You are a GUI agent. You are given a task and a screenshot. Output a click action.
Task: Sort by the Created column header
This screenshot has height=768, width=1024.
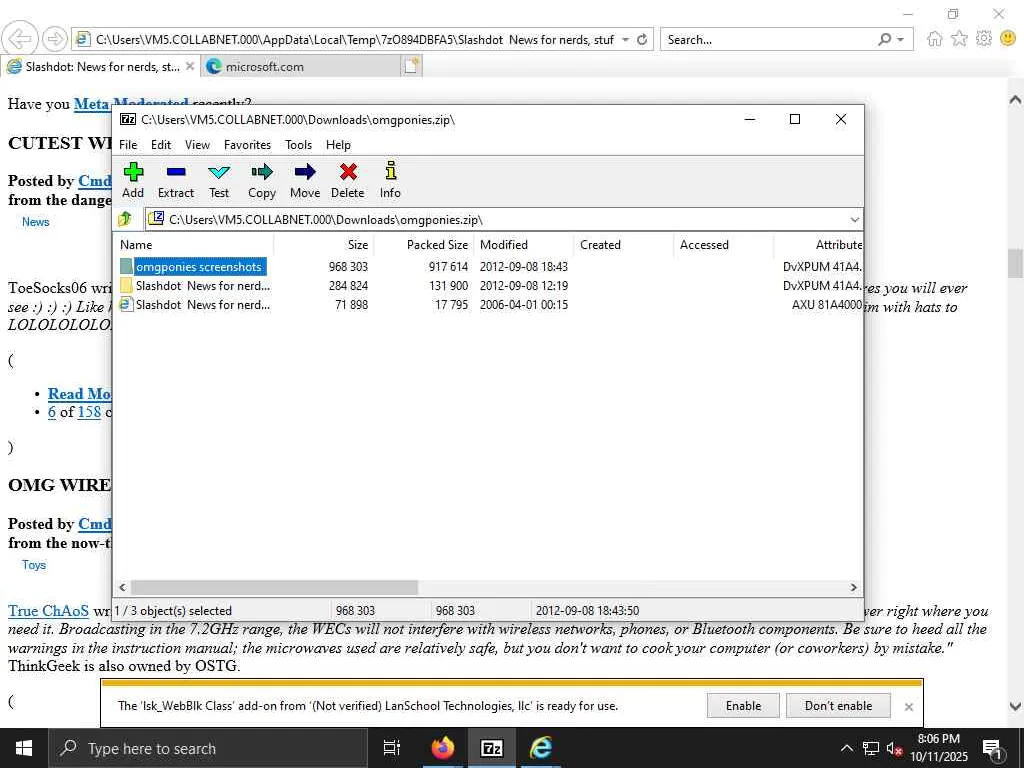[624, 245]
